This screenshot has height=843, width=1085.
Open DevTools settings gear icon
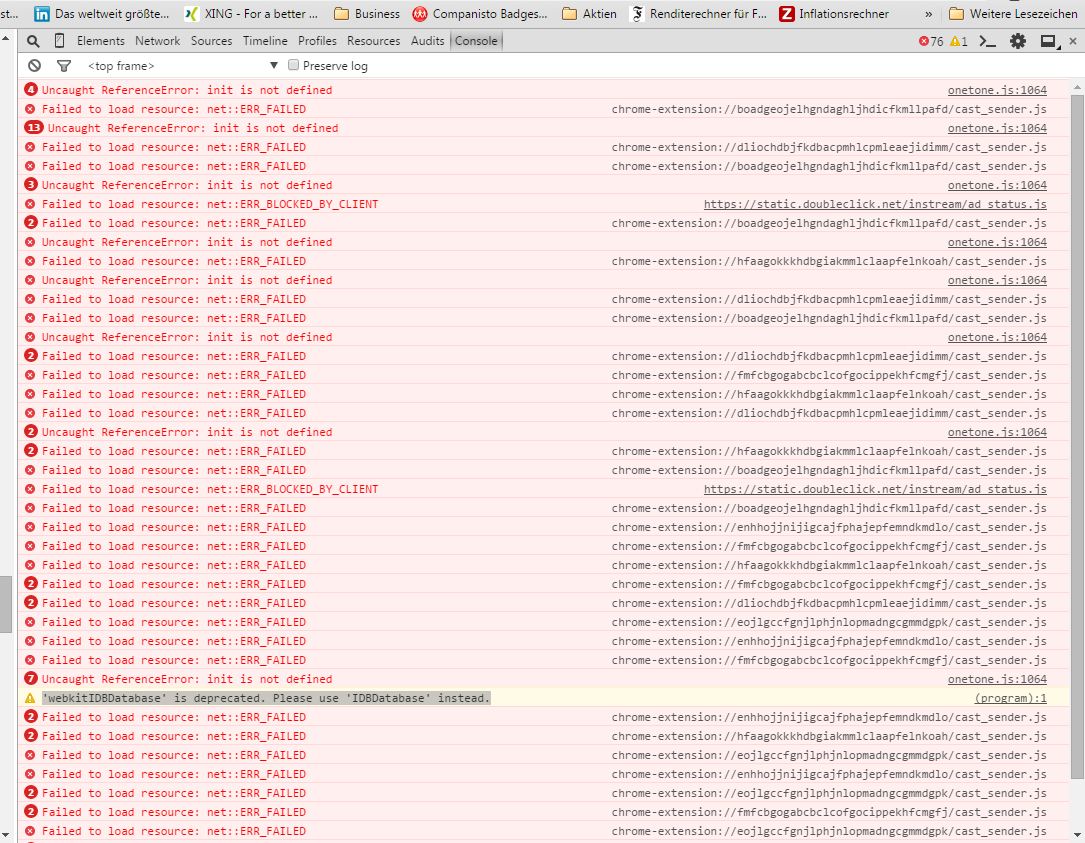[x=1018, y=42]
